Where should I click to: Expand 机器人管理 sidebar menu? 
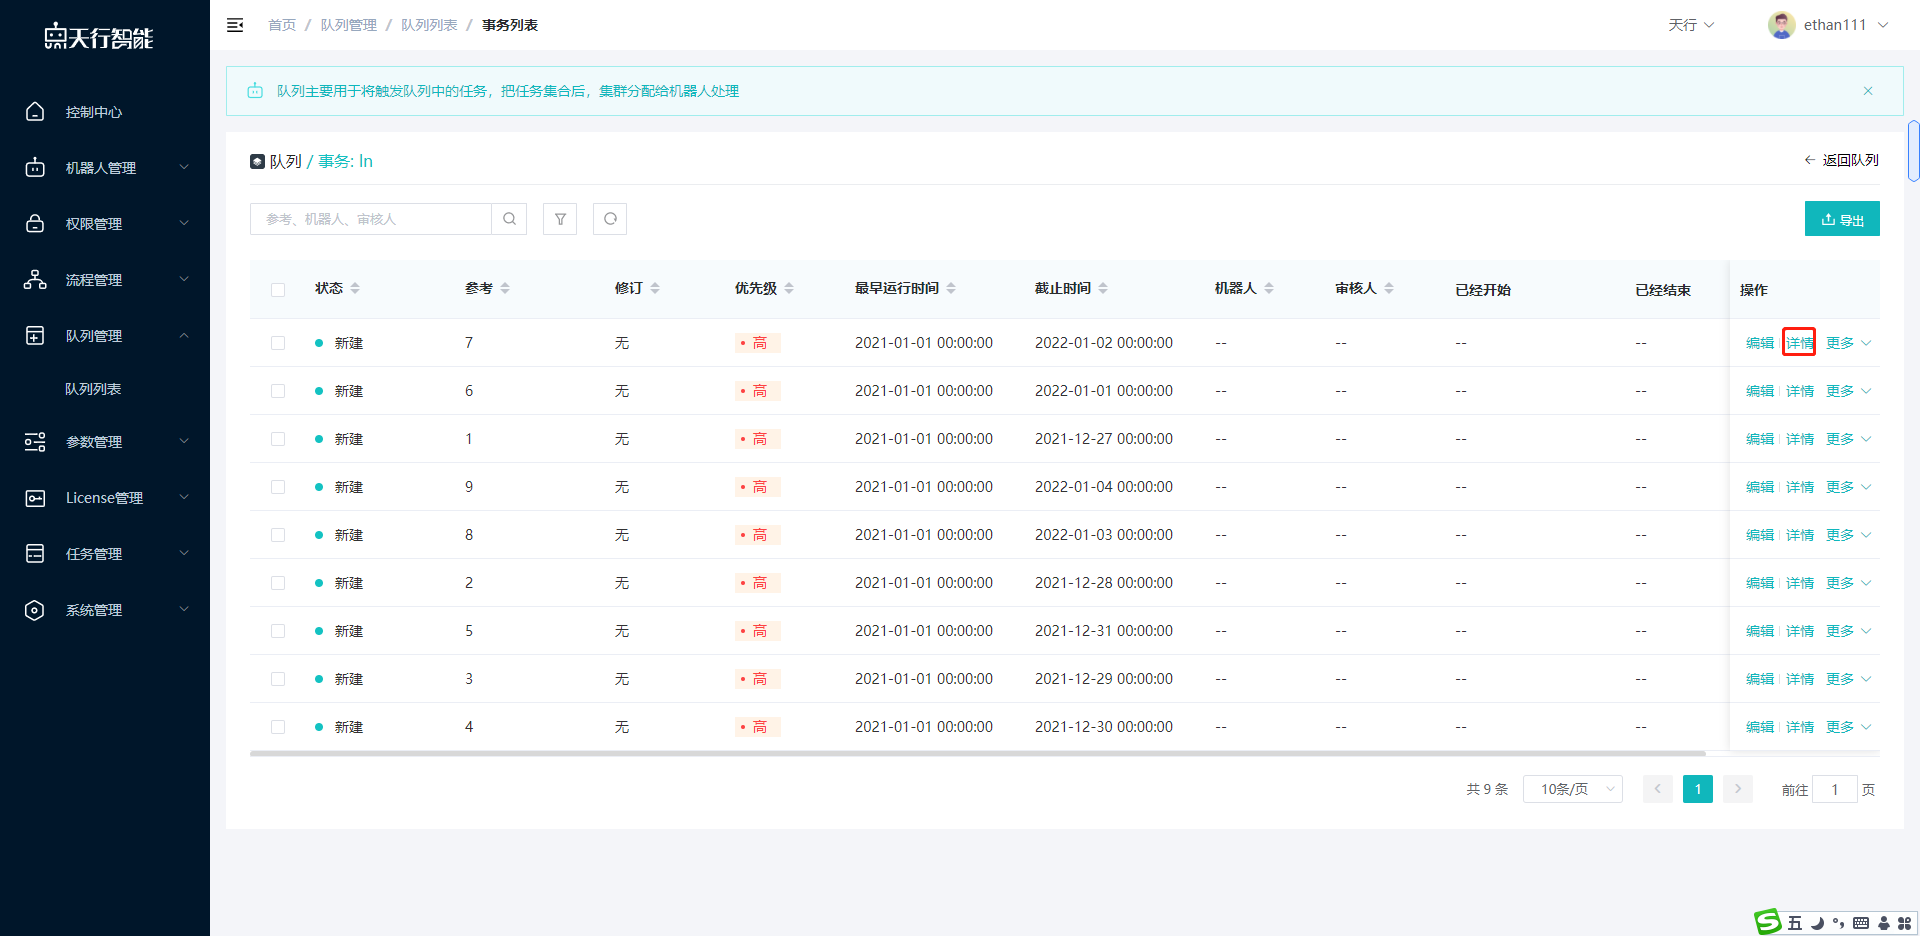click(x=105, y=168)
